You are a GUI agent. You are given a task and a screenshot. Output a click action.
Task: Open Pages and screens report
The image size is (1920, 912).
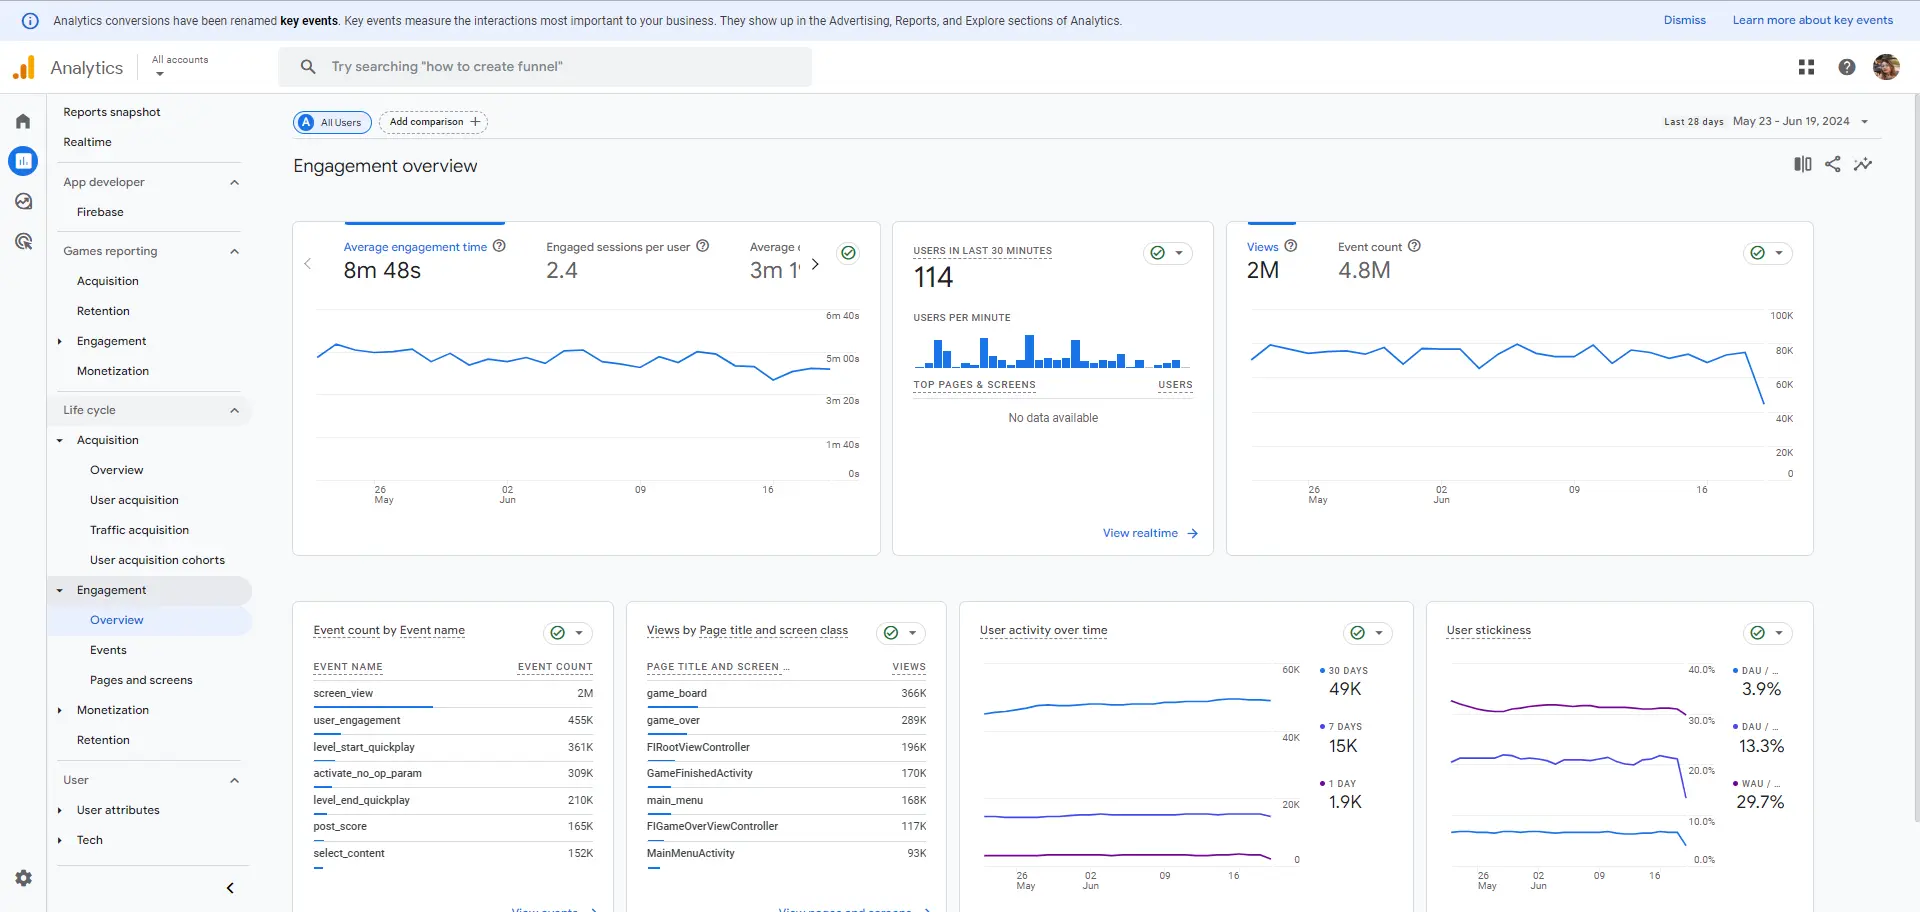(141, 680)
